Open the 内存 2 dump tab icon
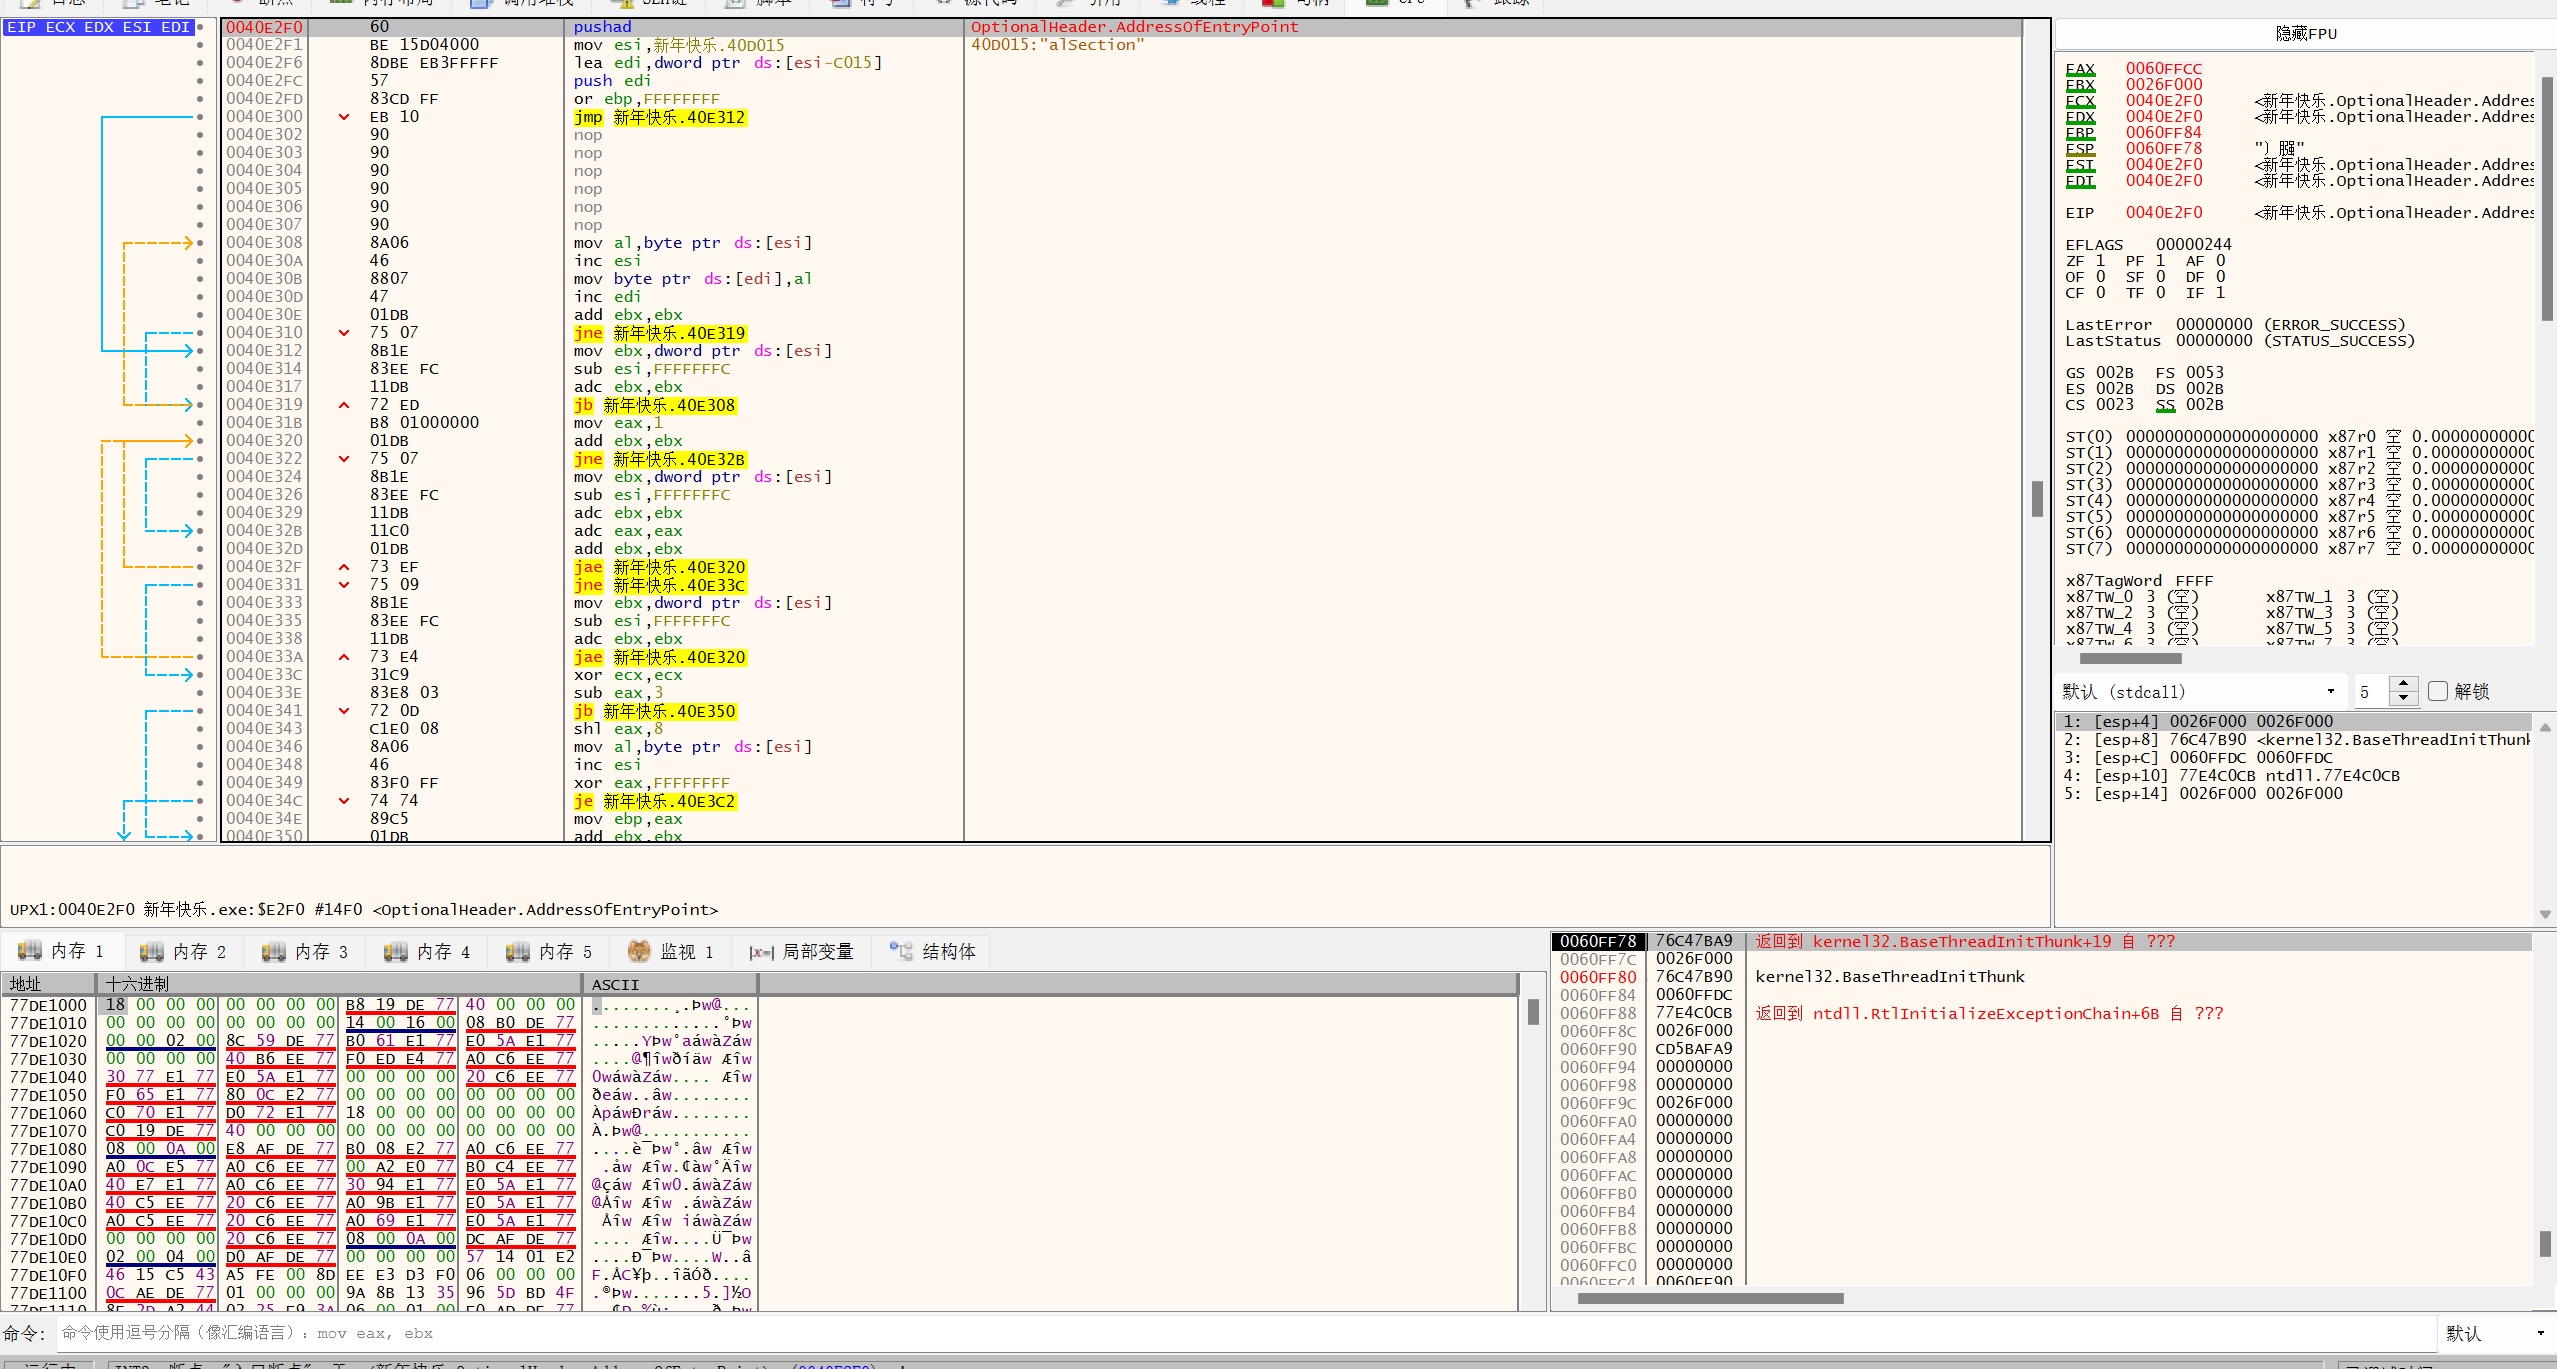 (151, 951)
